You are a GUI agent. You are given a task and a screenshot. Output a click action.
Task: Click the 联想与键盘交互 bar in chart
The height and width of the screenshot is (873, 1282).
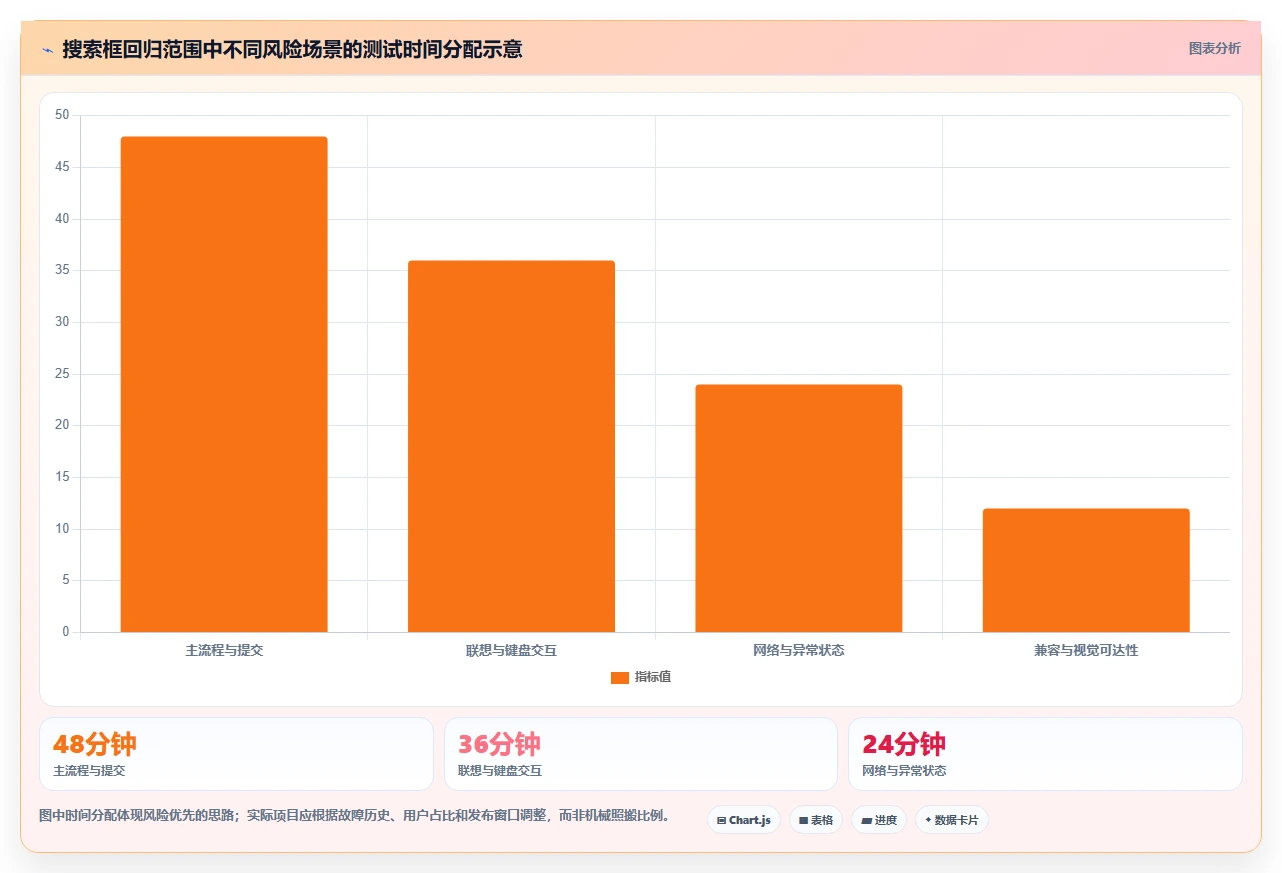pos(511,446)
